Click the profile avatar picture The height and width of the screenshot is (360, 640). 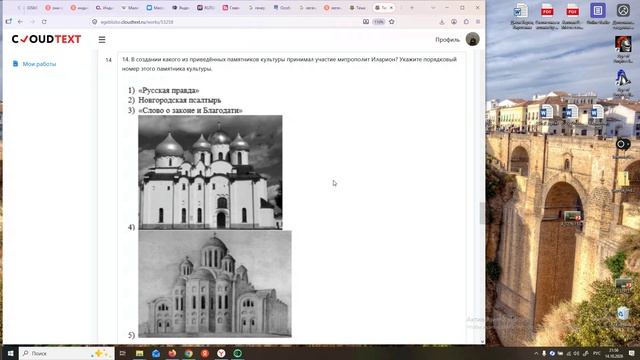pos(473,39)
